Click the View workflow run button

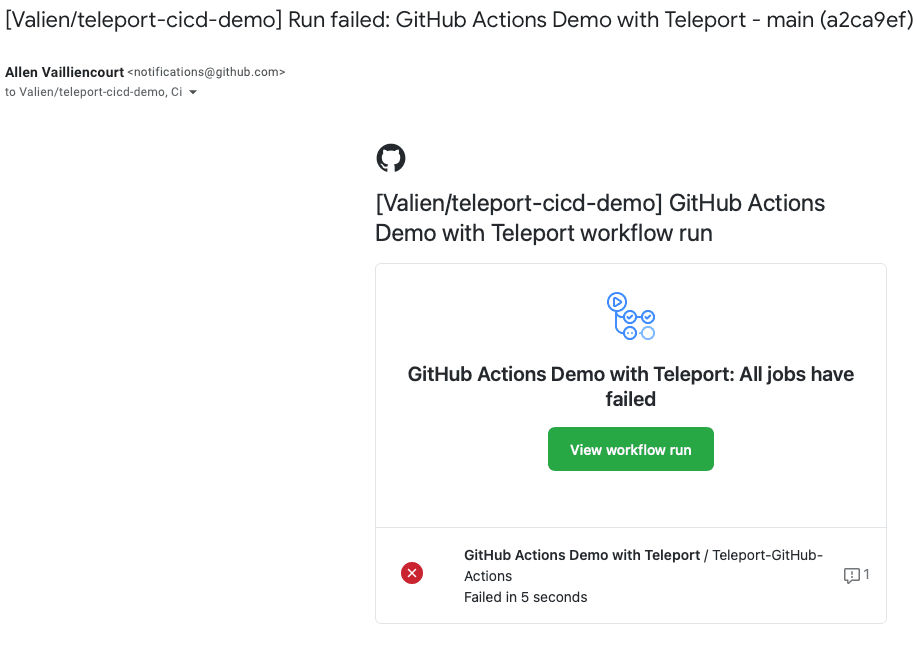[x=630, y=449]
